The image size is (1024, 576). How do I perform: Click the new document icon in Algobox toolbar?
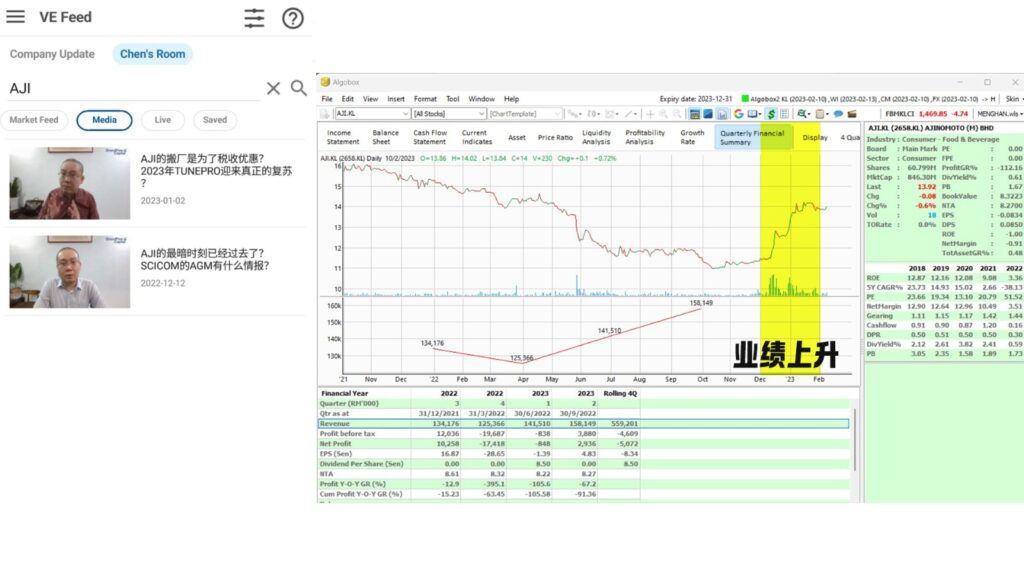pos(325,114)
